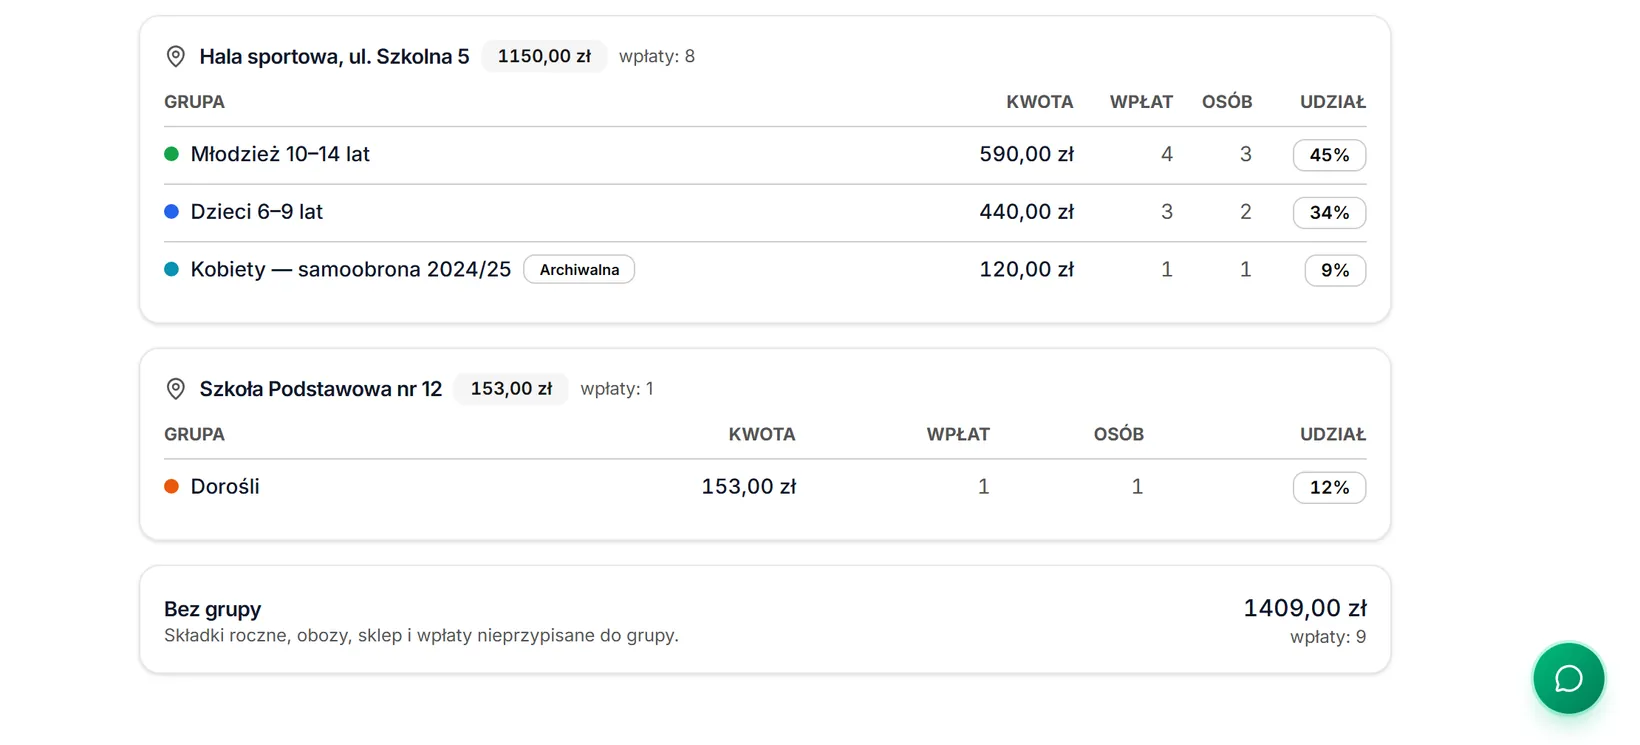Open the Dzieci 6–9 lat group

(x=765, y=213)
